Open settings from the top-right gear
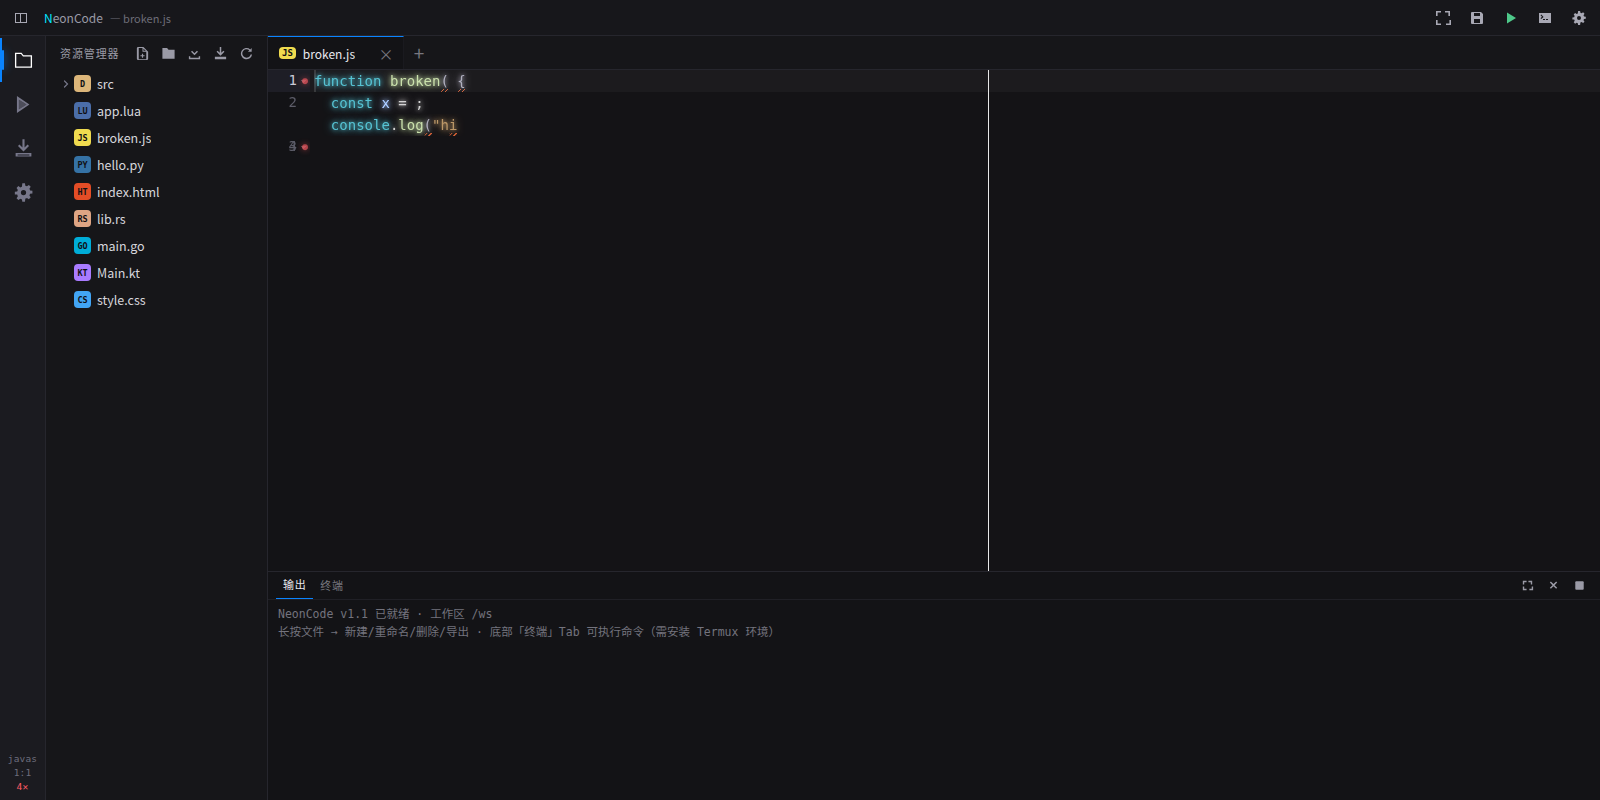The image size is (1600, 800). pos(1579,18)
